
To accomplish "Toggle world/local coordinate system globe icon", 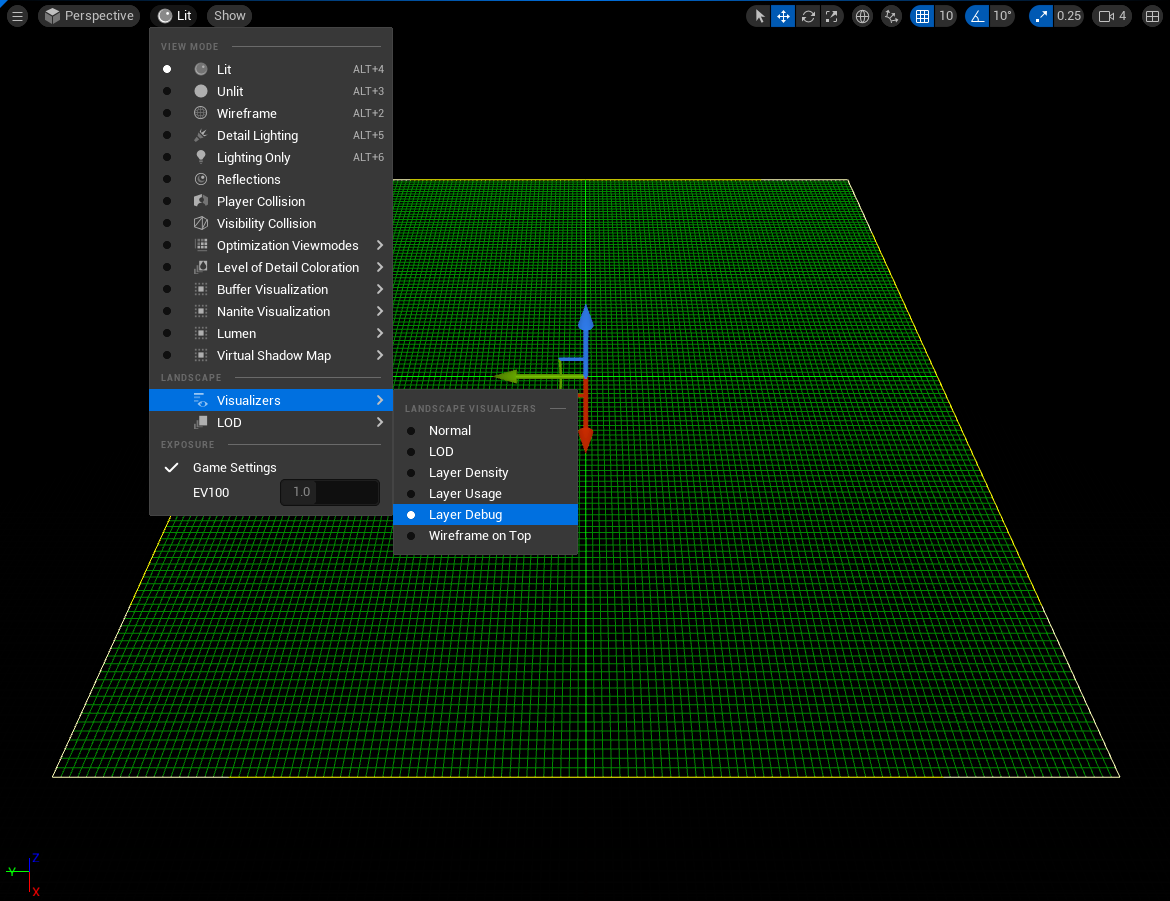I will (x=862, y=15).
